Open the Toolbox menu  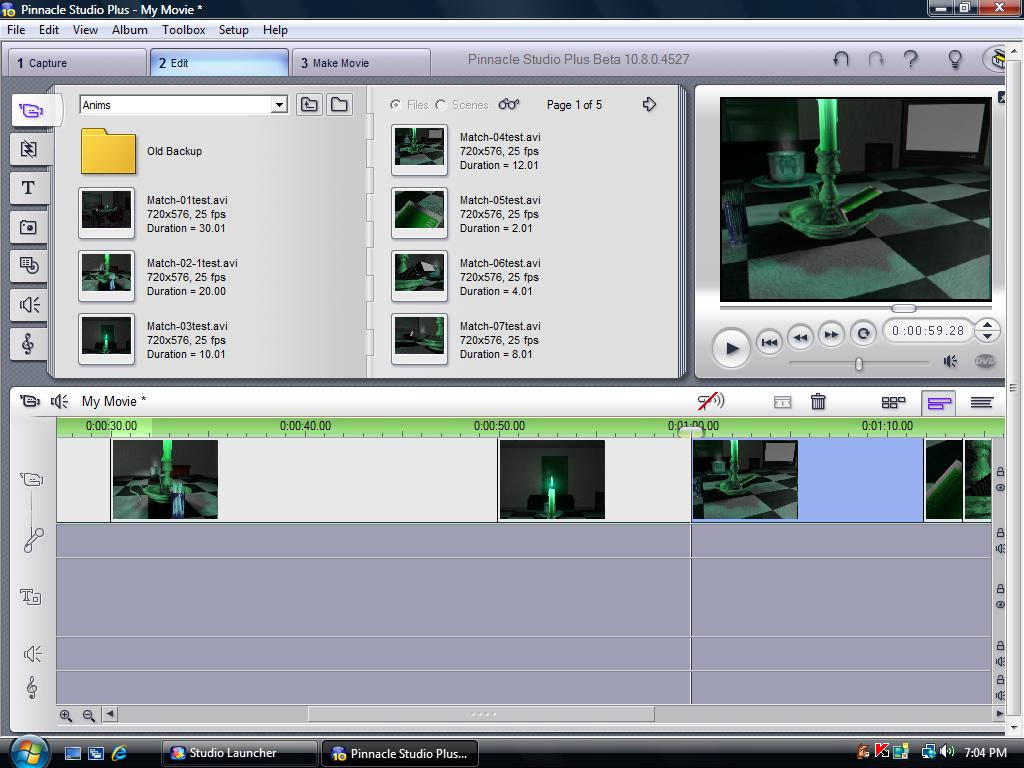coord(184,30)
